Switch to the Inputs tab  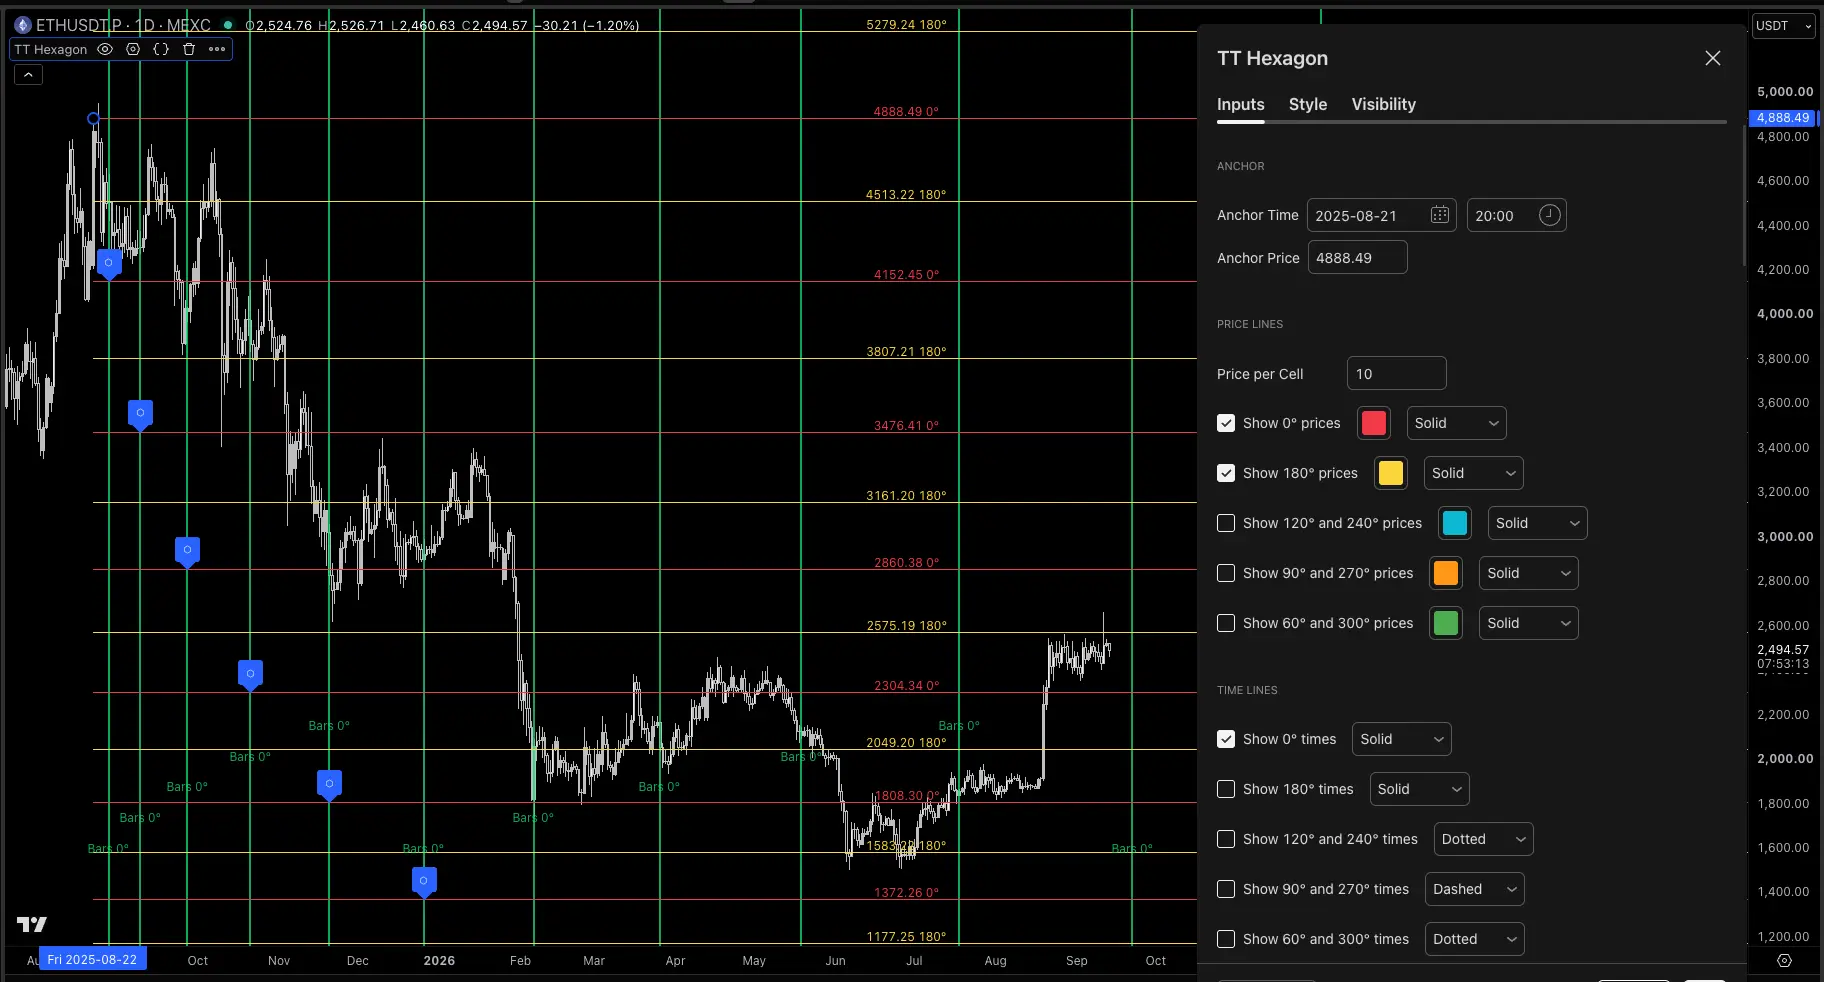tap(1240, 104)
